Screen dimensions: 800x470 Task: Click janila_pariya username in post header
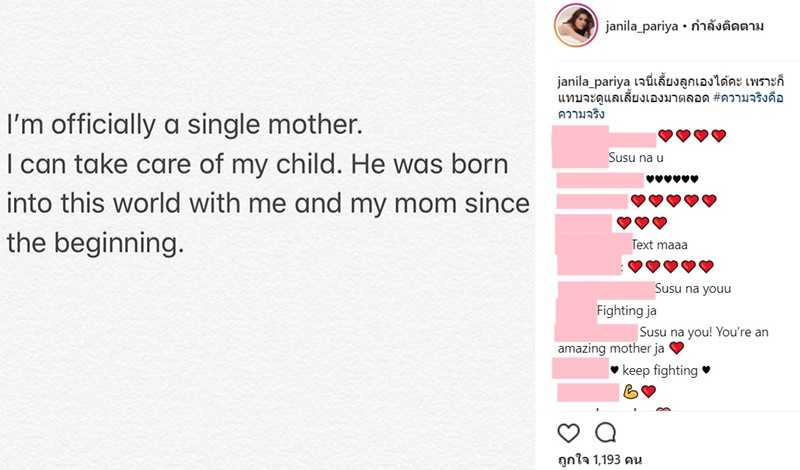coord(640,25)
